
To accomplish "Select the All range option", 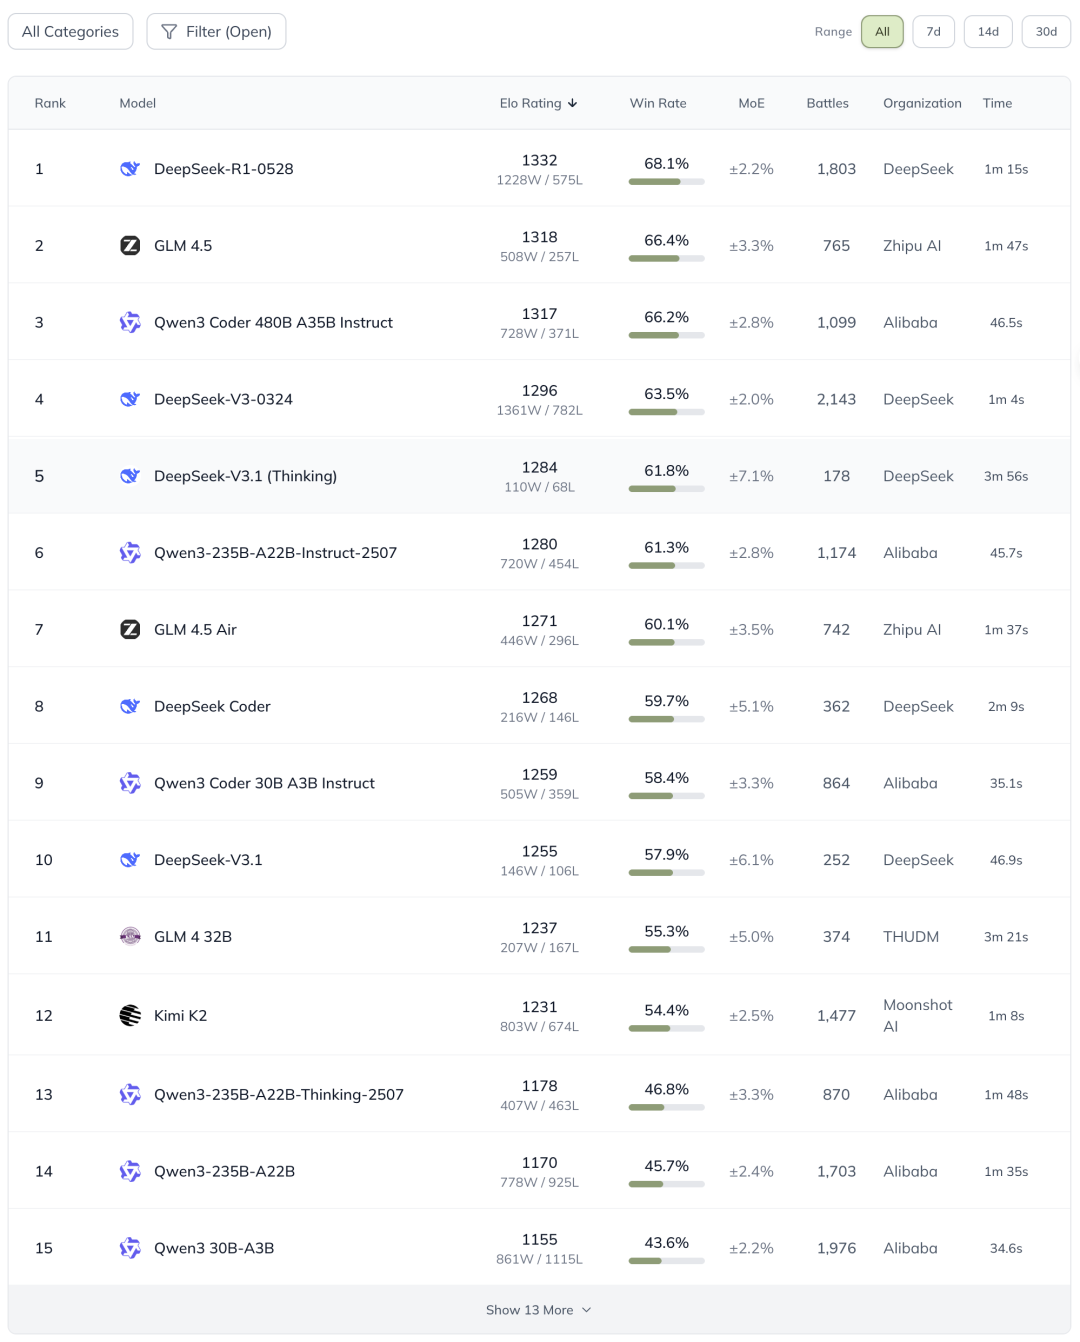I will coord(882,32).
